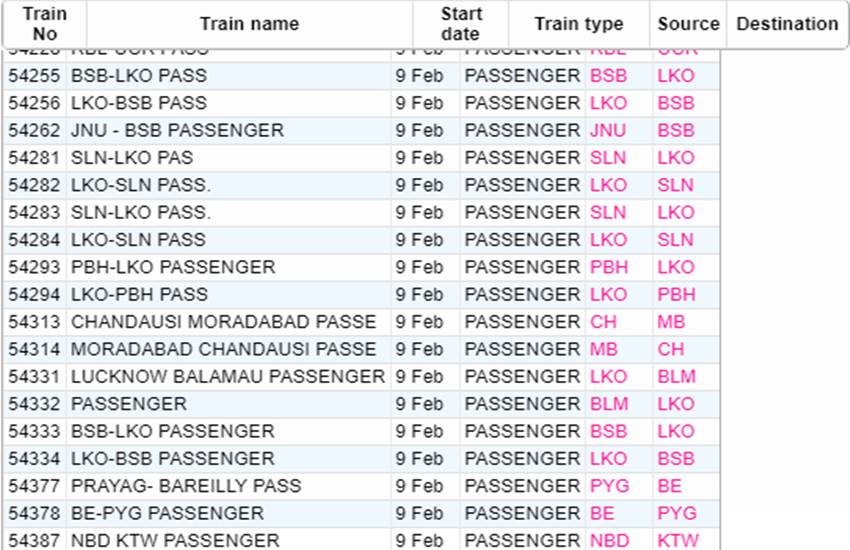Click destination KTW link for train 54387
Viewport: 850px width, 550px height.
tap(678, 541)
